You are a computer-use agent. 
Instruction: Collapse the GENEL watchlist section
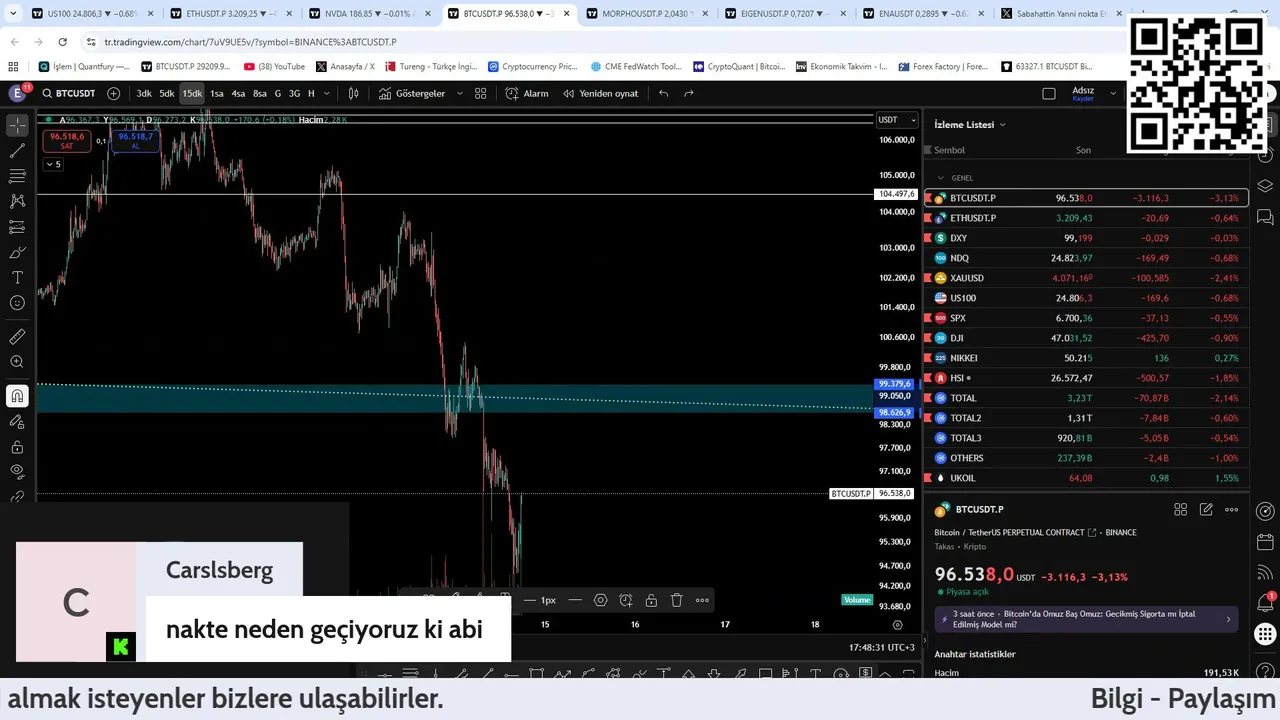pyautogui.click(x=940, y=178)
